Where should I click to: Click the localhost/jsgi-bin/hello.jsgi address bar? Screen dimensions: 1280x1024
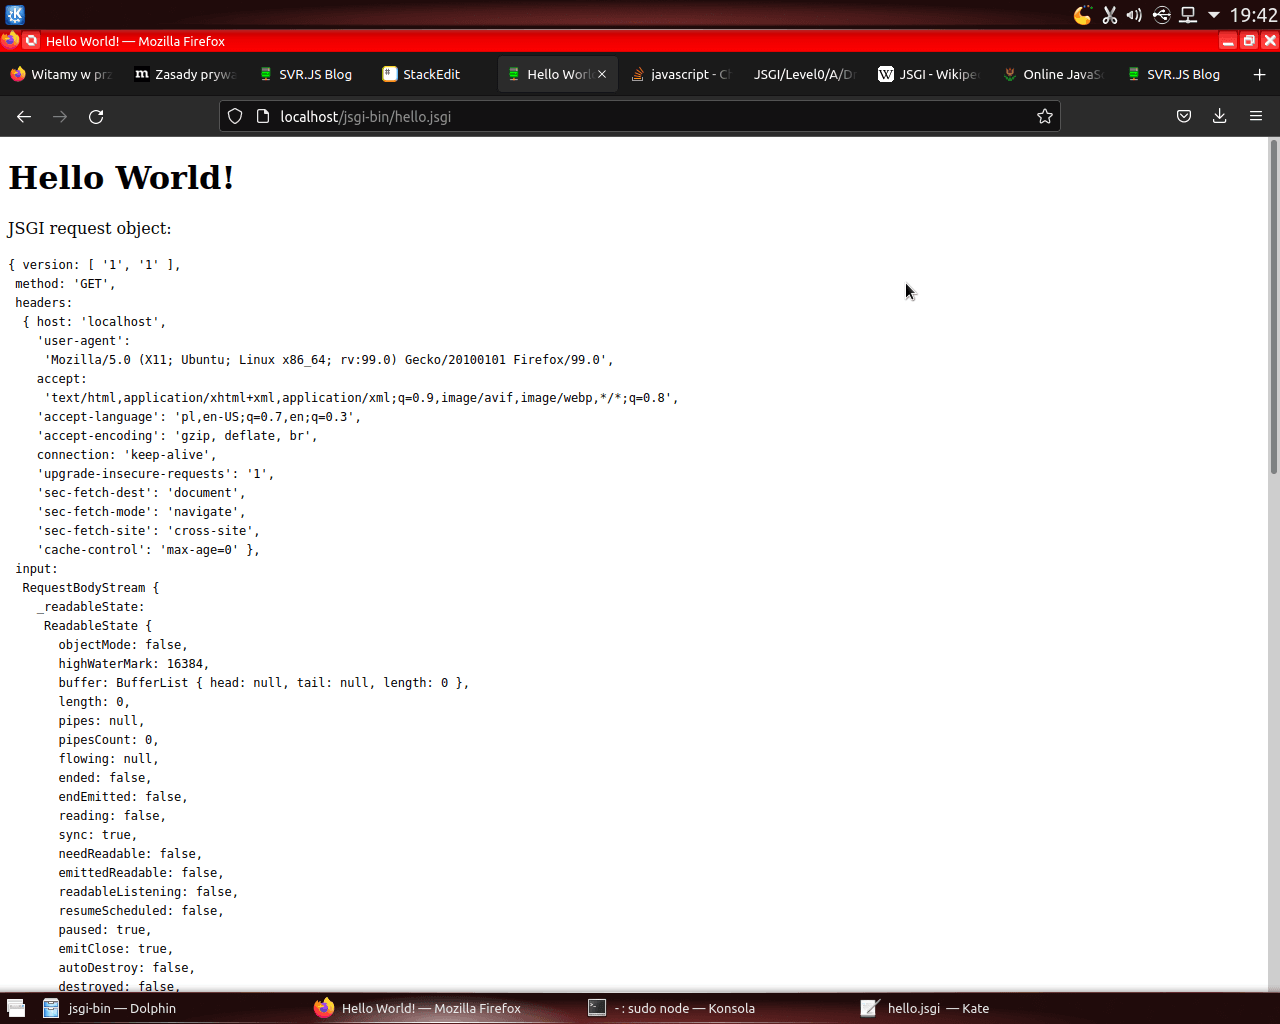[x=640, y=116]
